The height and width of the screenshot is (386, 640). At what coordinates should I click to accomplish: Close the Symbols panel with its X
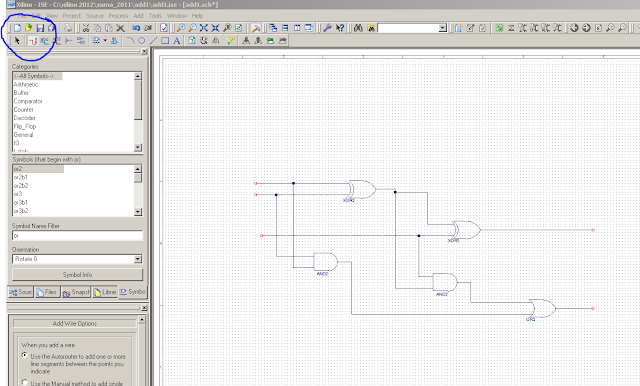coord(144,51)
